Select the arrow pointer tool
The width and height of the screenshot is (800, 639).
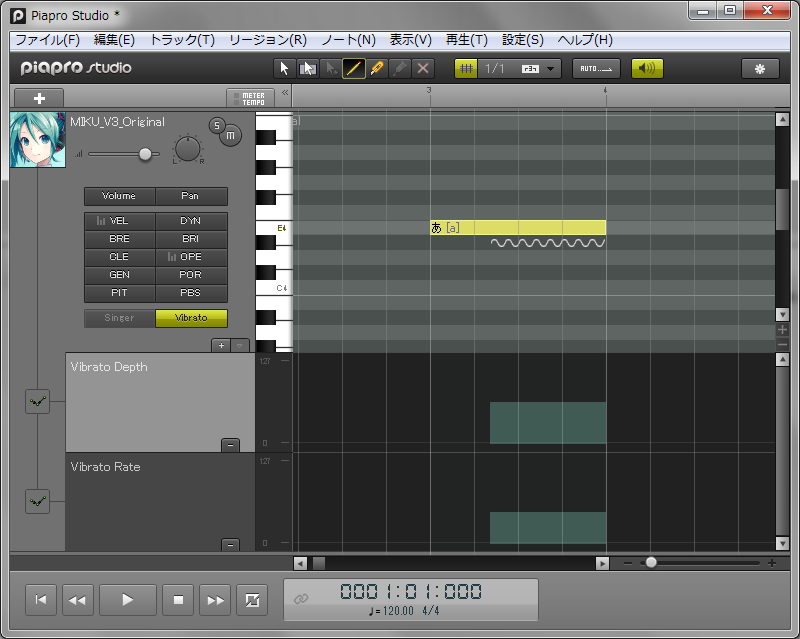[284, 68]
